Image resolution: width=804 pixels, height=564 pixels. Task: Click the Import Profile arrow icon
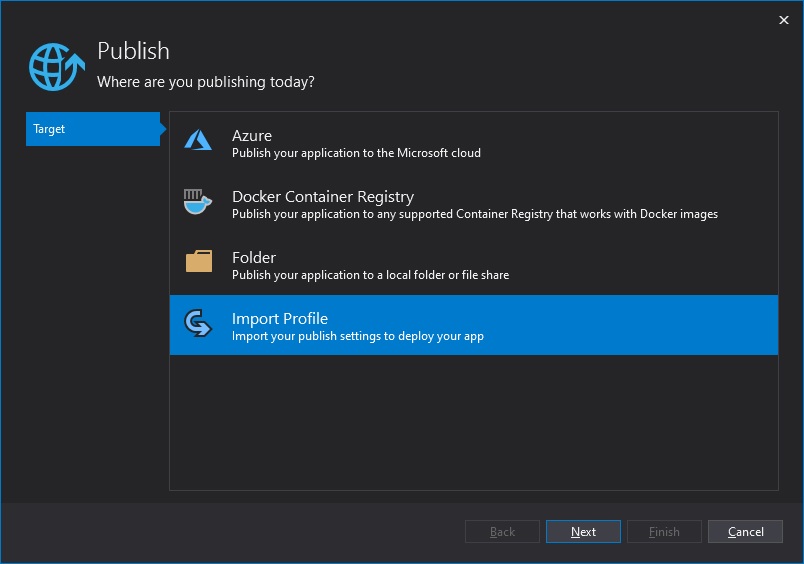(198, 323)
